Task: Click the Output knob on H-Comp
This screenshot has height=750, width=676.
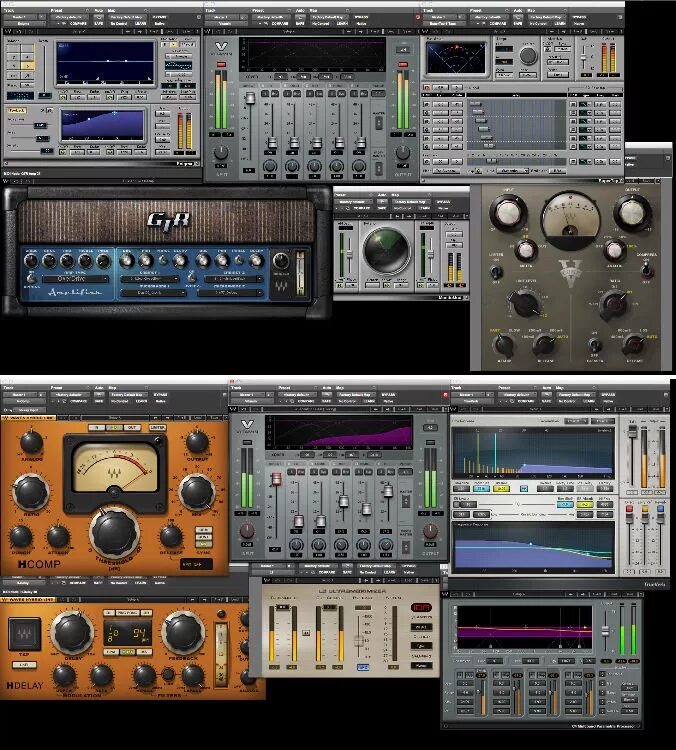Action: (x=197, y=442)
